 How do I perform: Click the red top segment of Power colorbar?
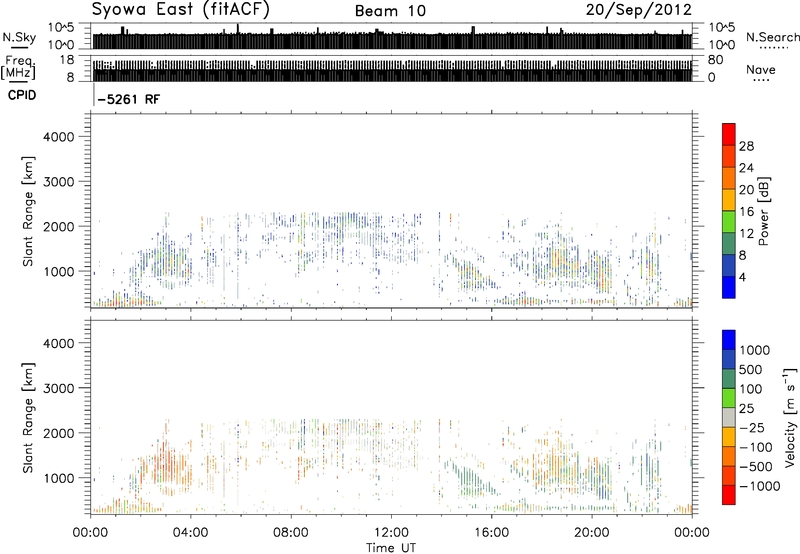(729, 135)
